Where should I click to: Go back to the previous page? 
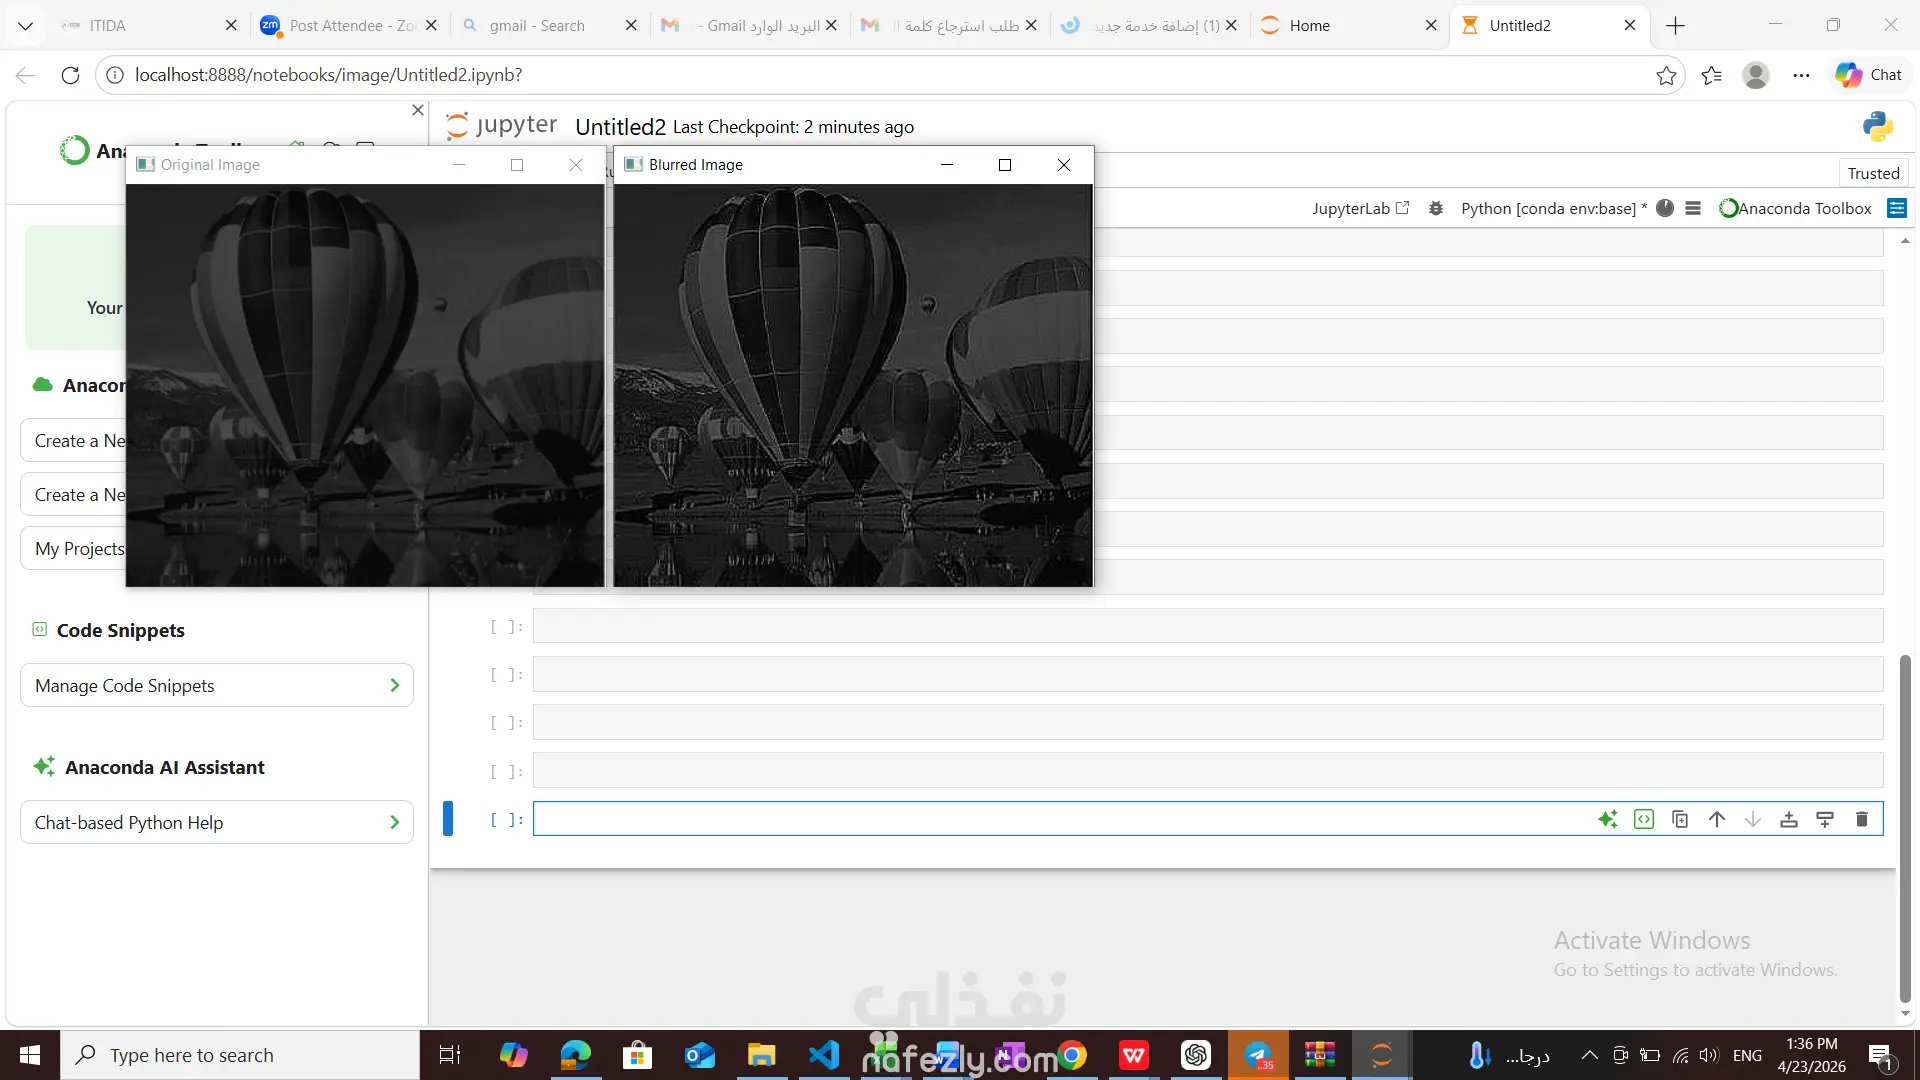click(x=26, y=75)
